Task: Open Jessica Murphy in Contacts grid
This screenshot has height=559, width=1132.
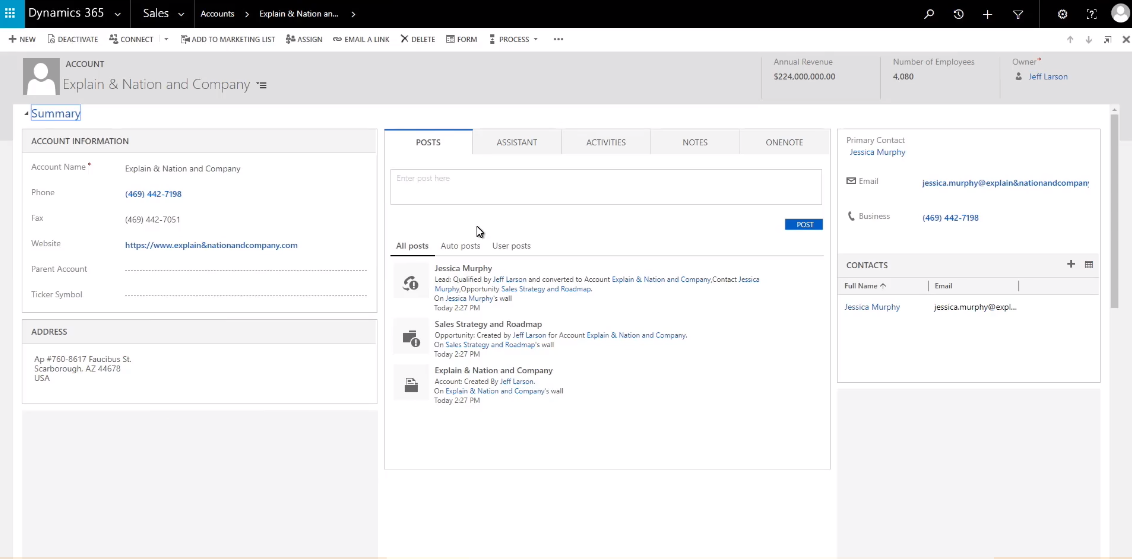Action: pos(872,307)
